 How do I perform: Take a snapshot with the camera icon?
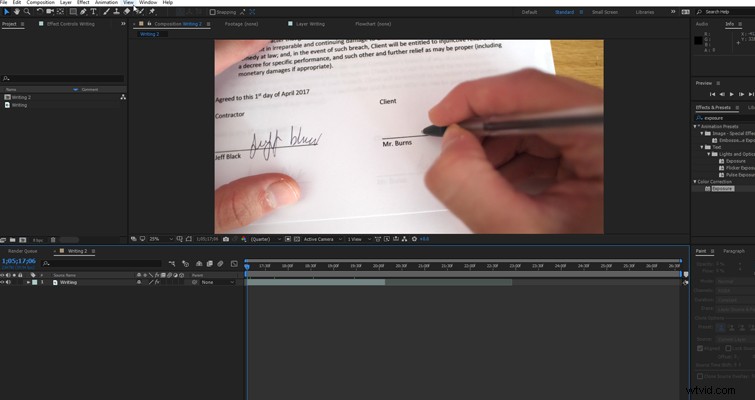pos(226,239)
